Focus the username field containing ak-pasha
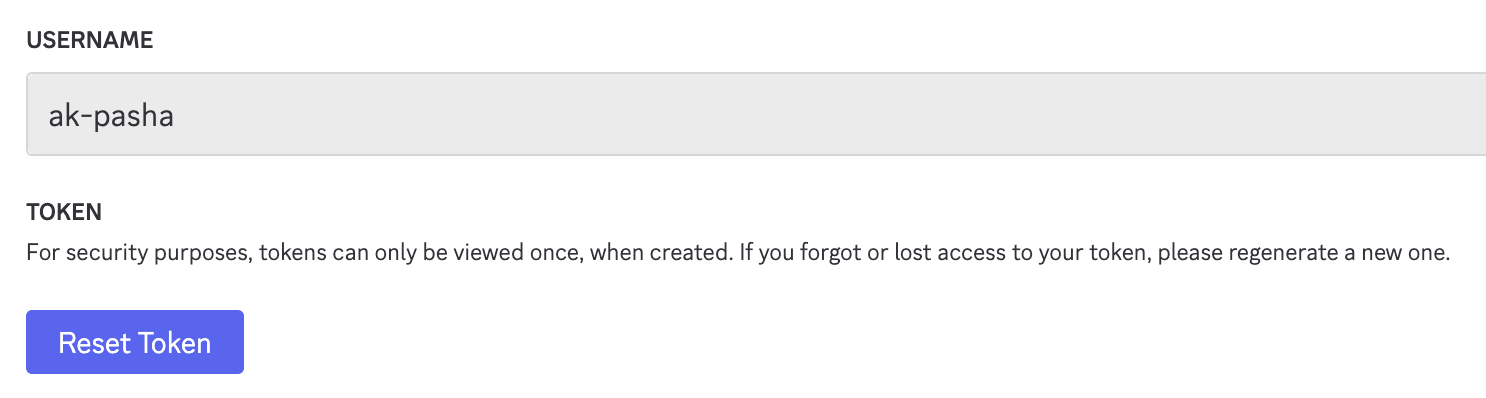Screen dimensions: 1486x398 (x=756, y=114)
